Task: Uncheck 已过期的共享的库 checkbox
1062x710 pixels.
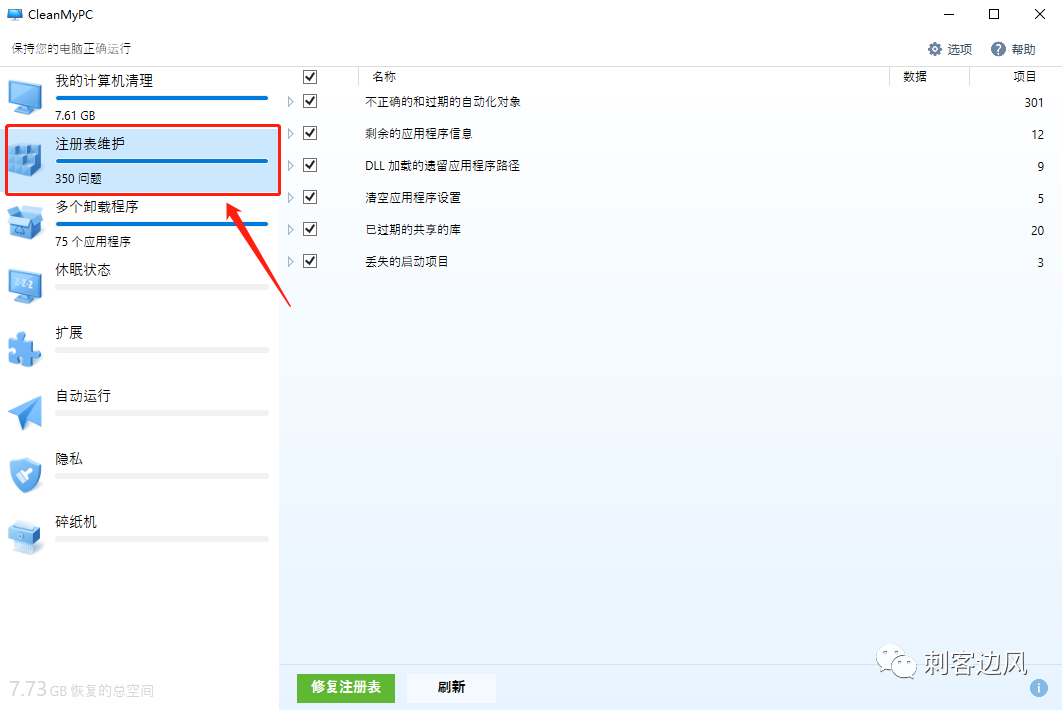Action: point(310,229)
